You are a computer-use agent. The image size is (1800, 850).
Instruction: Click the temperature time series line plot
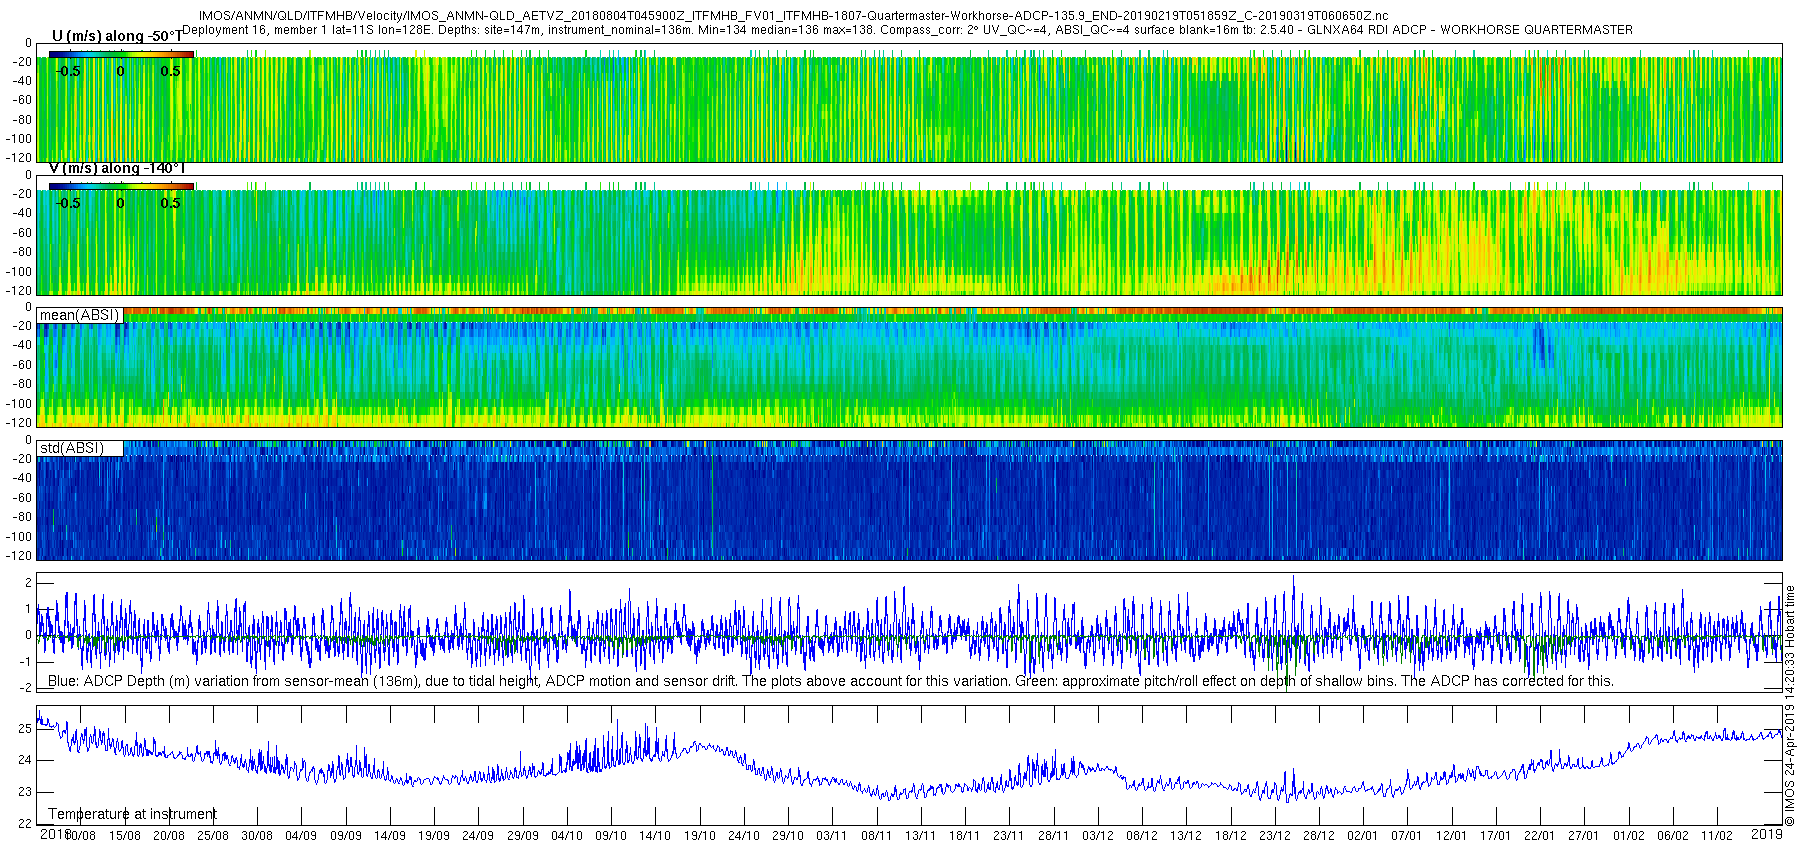click(x=909, y=765)
